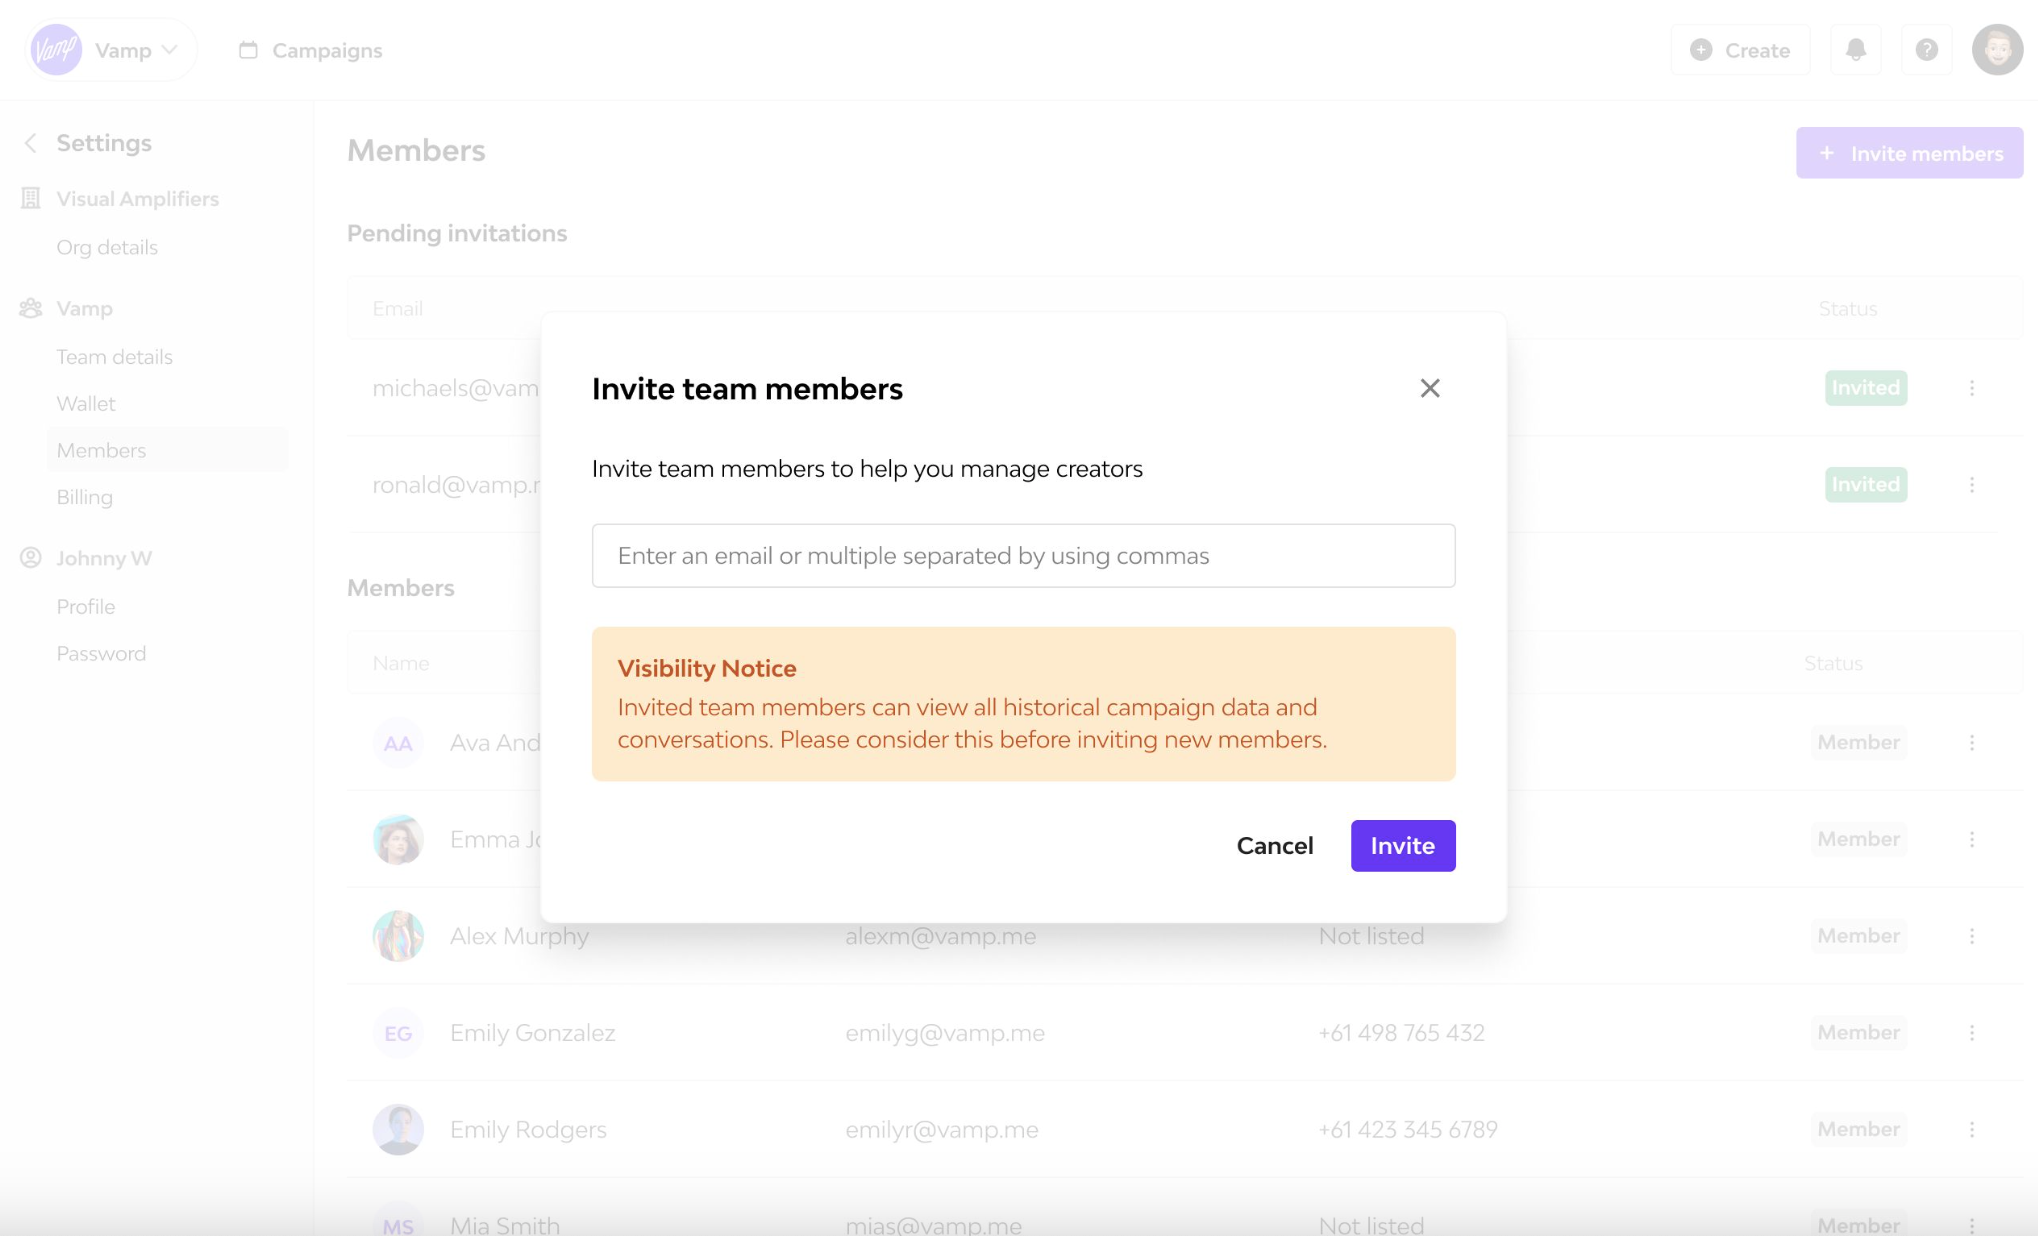Click the Create button
The width and height of the screenshot is (2038, 1236).
[x=1740, y=50]
